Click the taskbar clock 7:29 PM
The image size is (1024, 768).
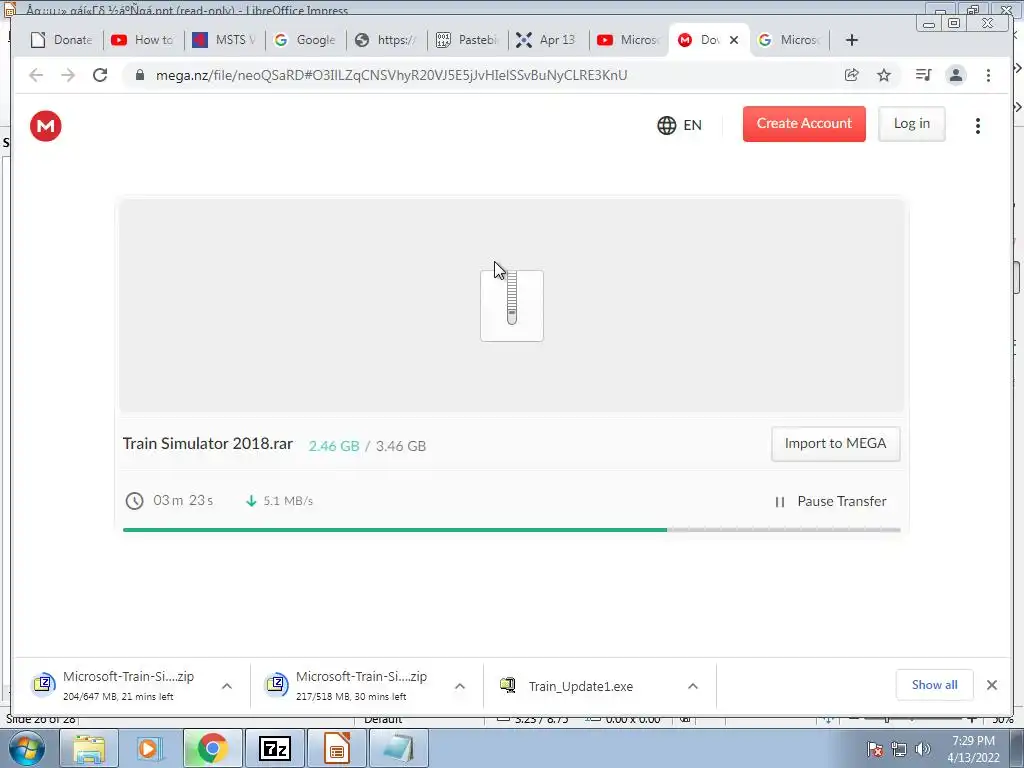tap(973, 748)
